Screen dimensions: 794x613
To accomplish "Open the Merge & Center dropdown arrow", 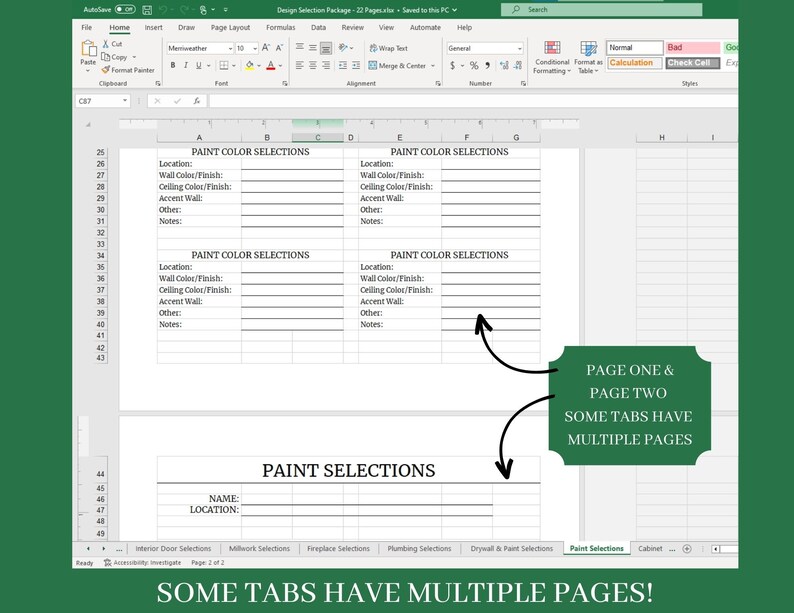I will coord(433,66).
